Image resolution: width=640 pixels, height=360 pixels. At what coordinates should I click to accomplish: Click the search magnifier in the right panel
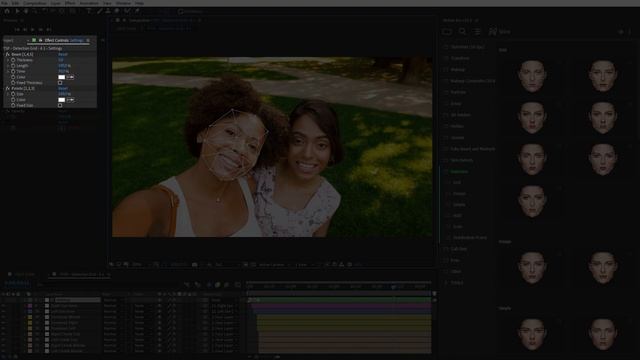point(462,31)
